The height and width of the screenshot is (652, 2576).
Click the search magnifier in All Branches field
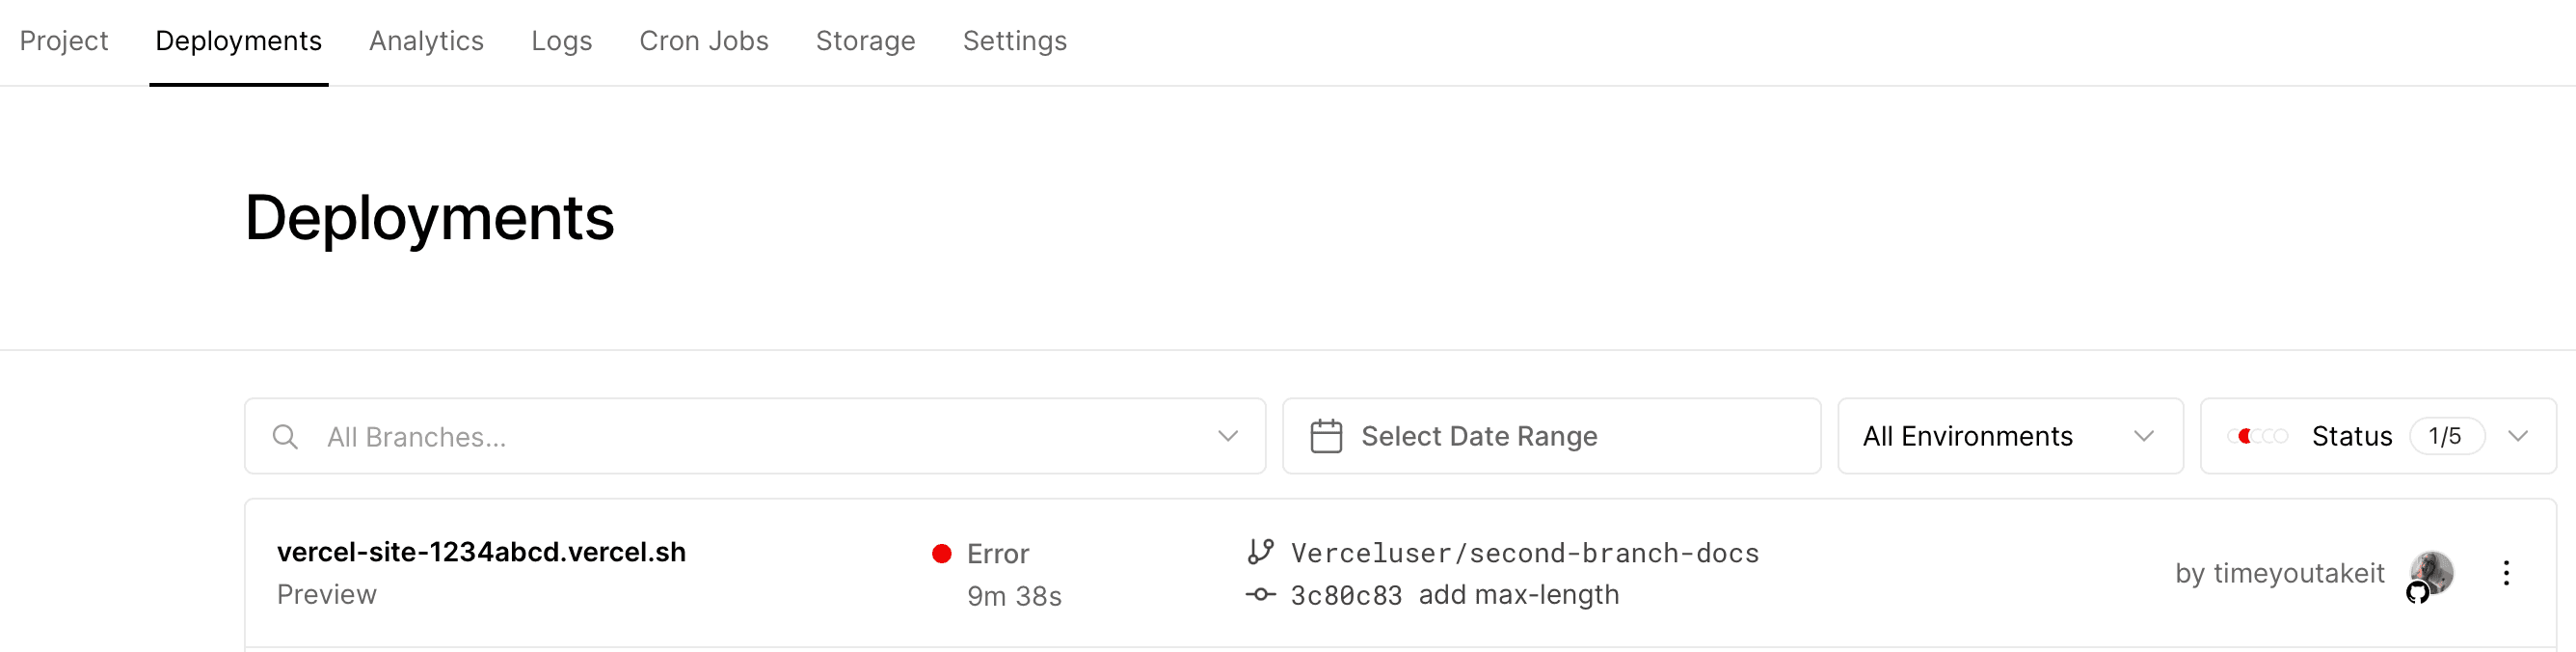pyautogui.click(x=284, y=437)
